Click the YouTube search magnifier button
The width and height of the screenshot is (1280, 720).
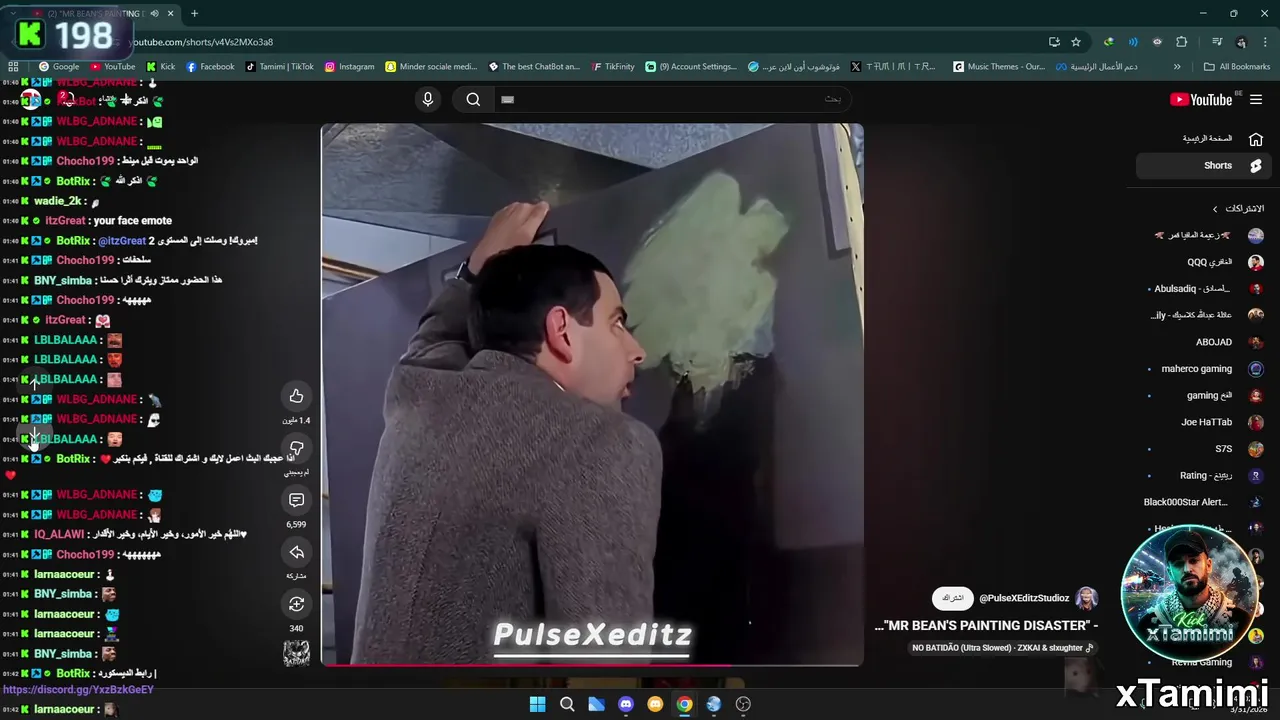coord(473,99)
